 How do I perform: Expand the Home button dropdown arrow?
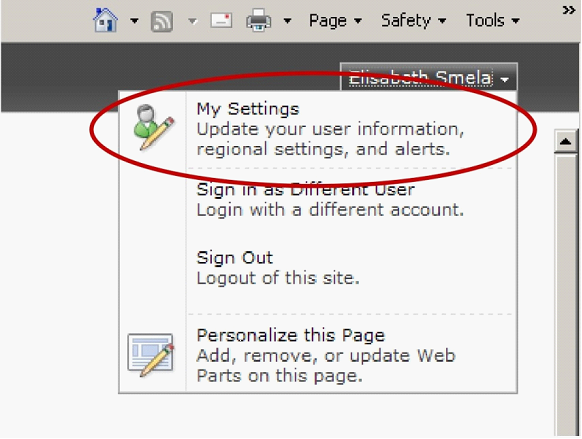pos(134,21)
